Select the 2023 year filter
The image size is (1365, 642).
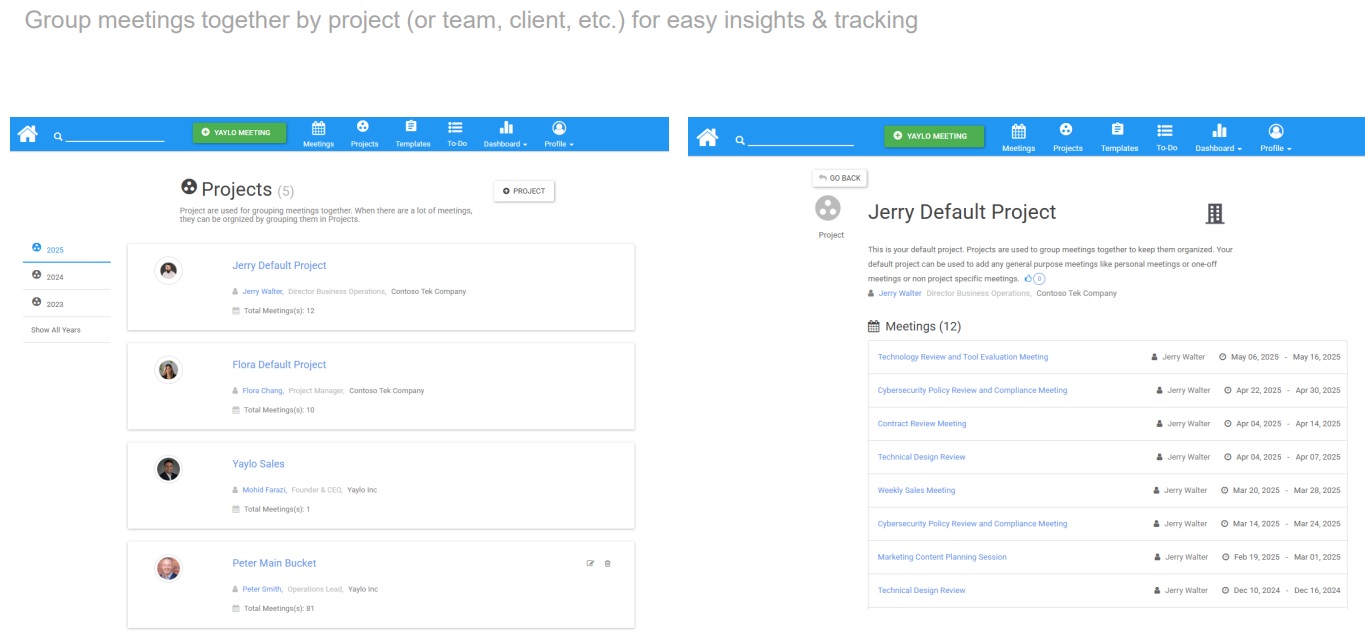point(54,303)
